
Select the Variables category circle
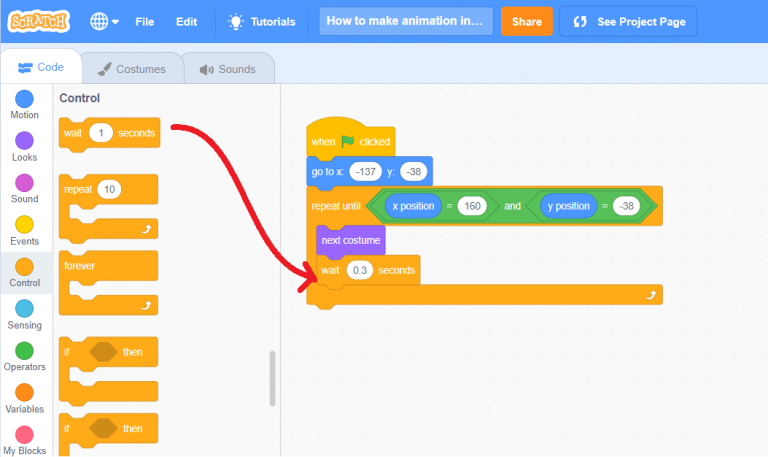tap(25, 393)
